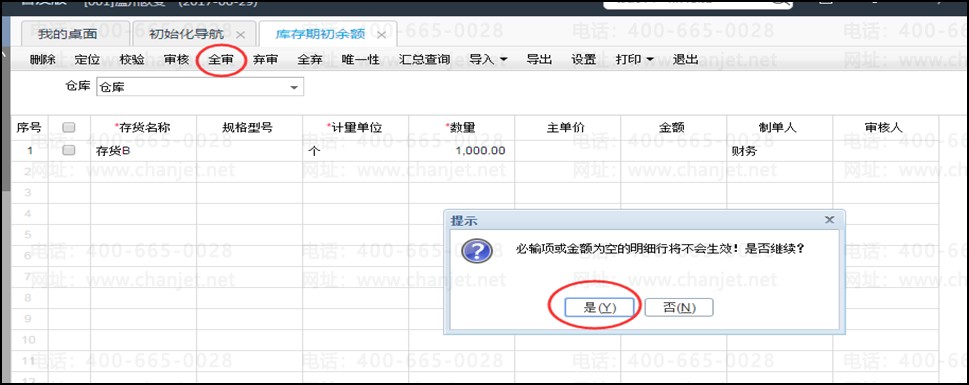Check the row 1 存货B checkbox
This screenshot has width=969, height=385.
[x=69, y=150]
